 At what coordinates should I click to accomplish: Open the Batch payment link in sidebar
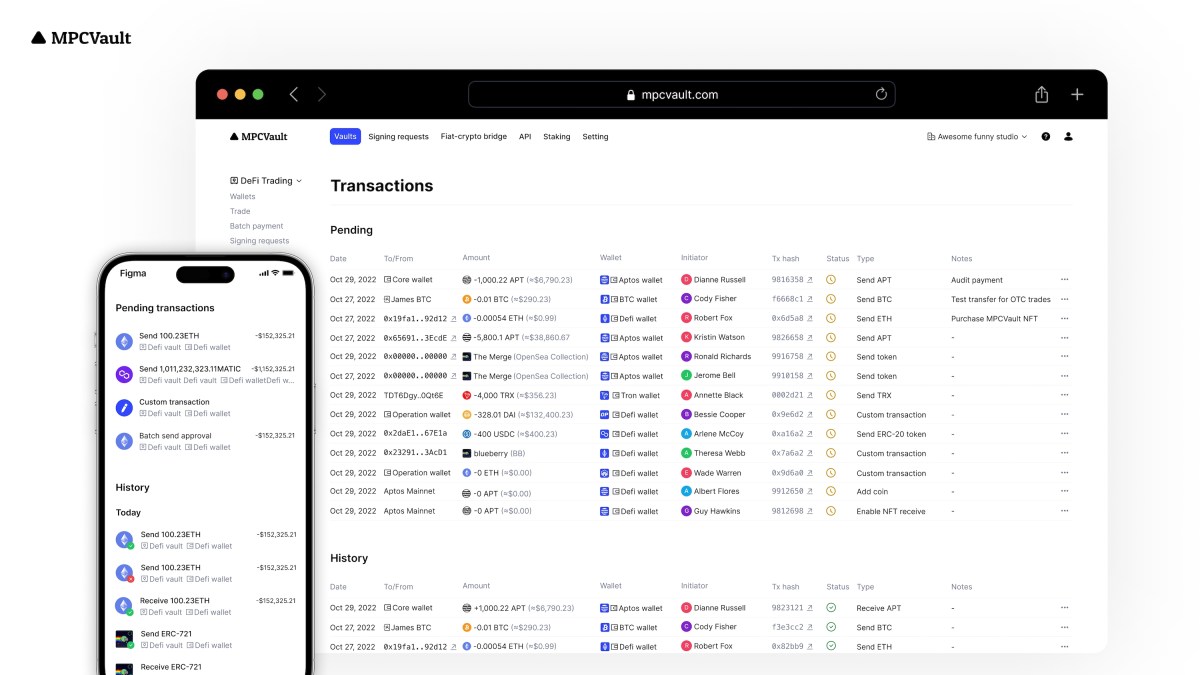(x=257, y=226)
